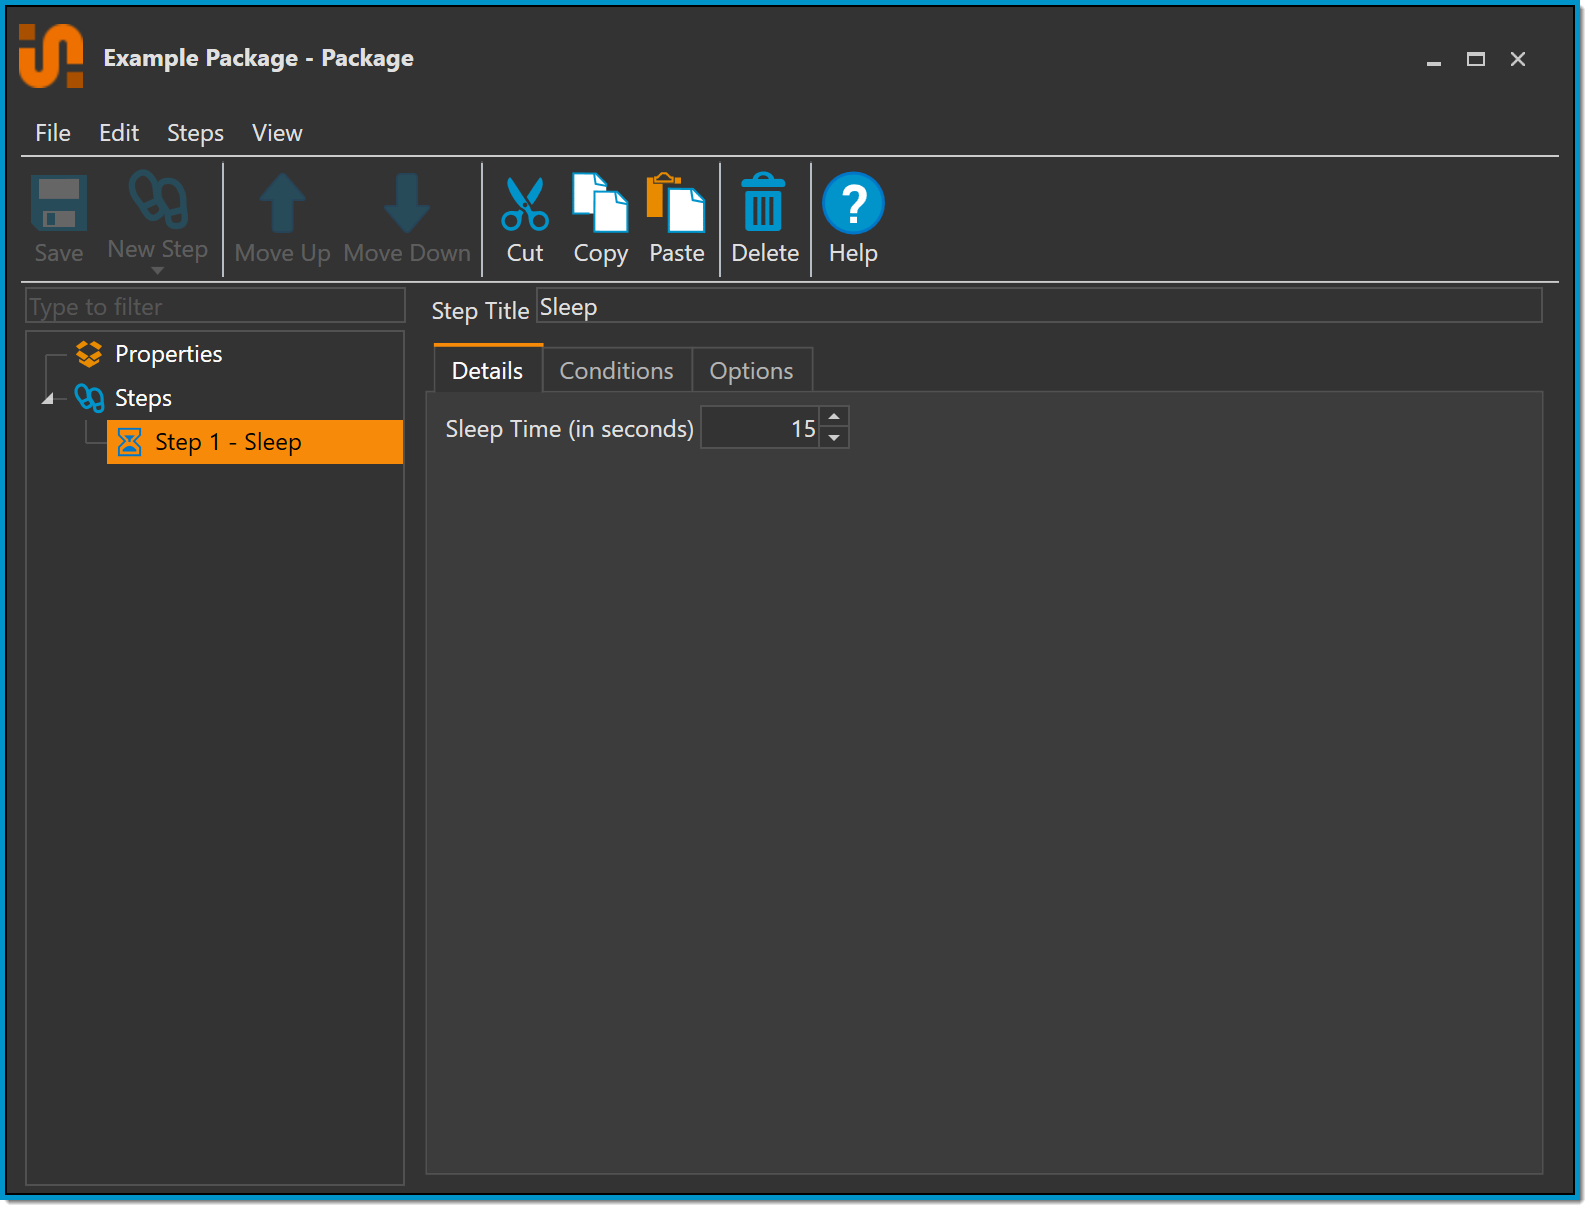Viewport: 1590px width, 1210px height.
Task: Select Step 1 - Sleep row
Action: click(255, 442)
